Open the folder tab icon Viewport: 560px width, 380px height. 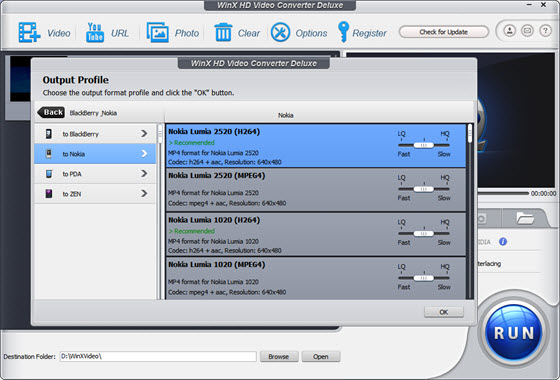(525, 218)
